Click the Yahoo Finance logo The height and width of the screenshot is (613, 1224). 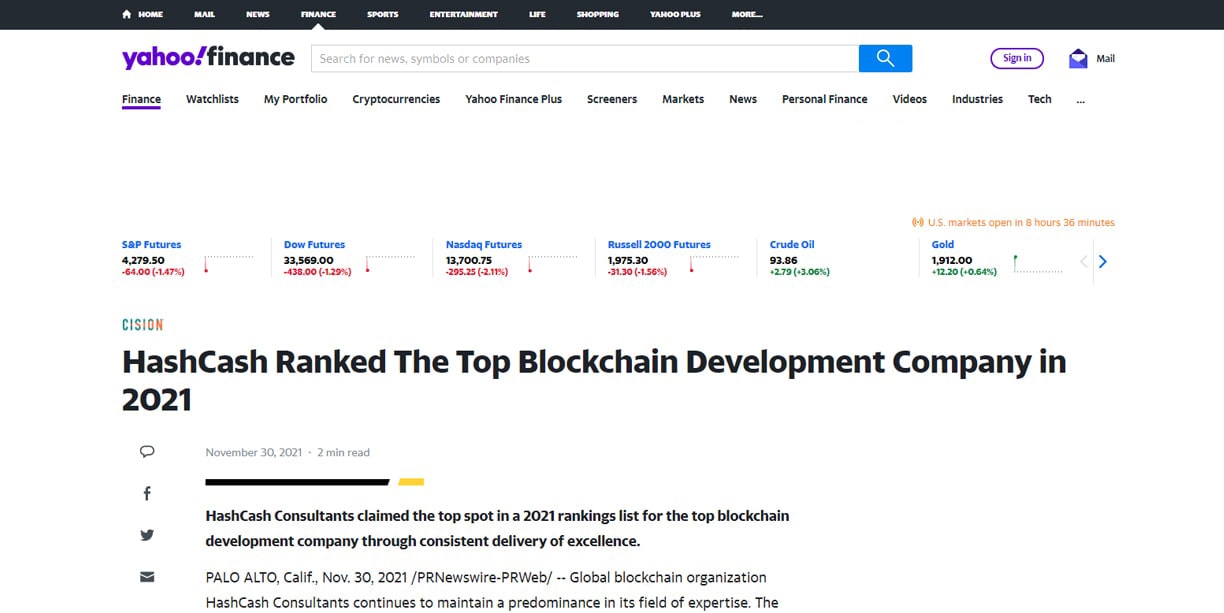pos(206,57)
